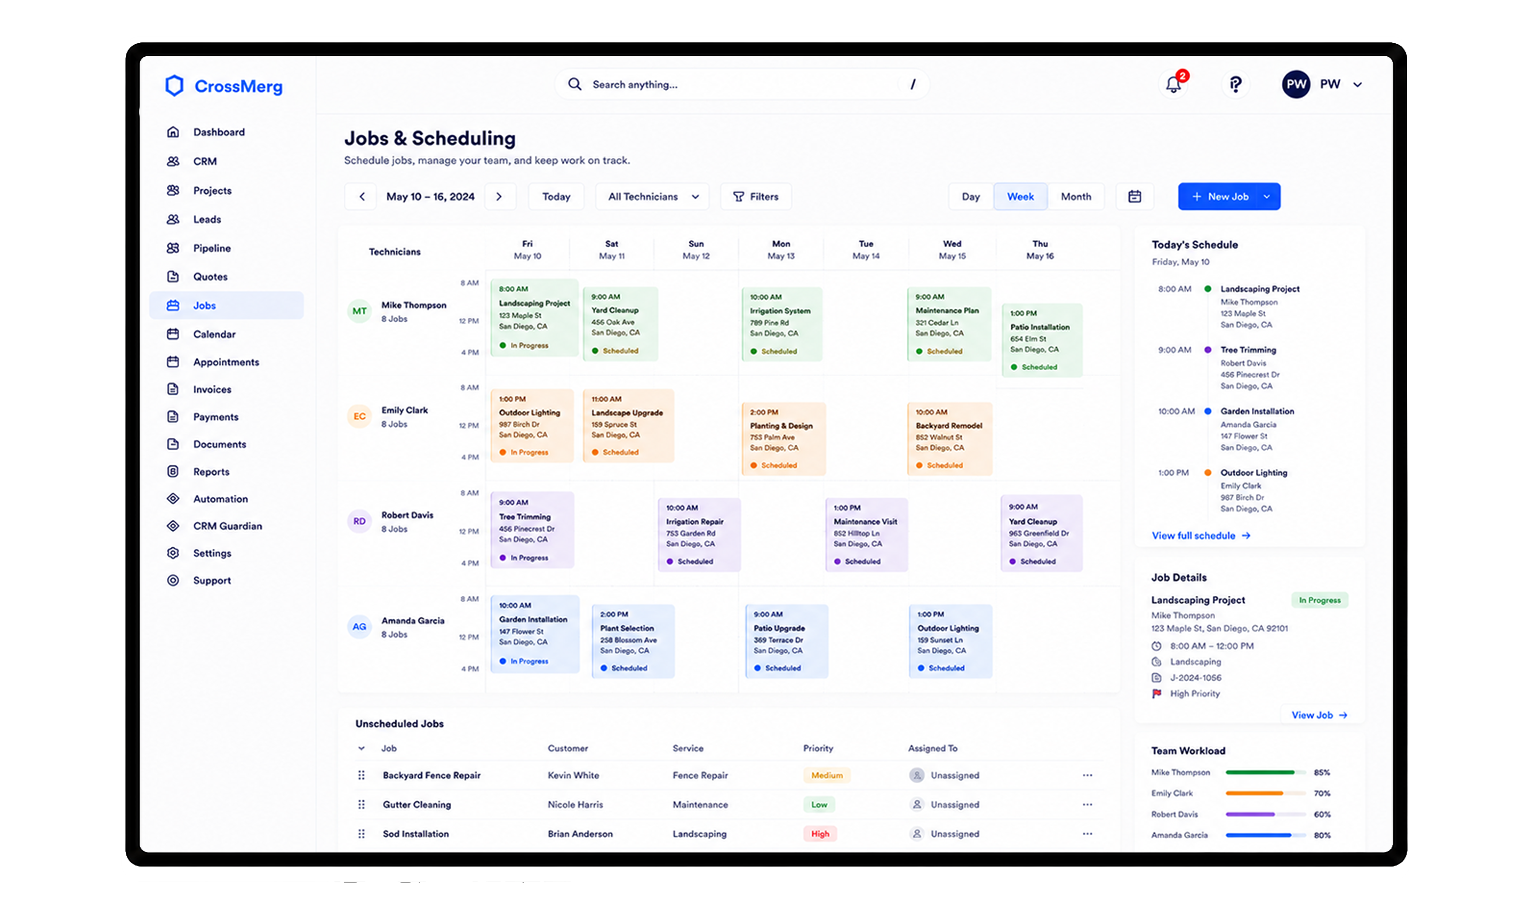Open Jobs in the sidebar menu
Image resolution: width=1533 pixels, height=913 pixels.
coord(226,305)
